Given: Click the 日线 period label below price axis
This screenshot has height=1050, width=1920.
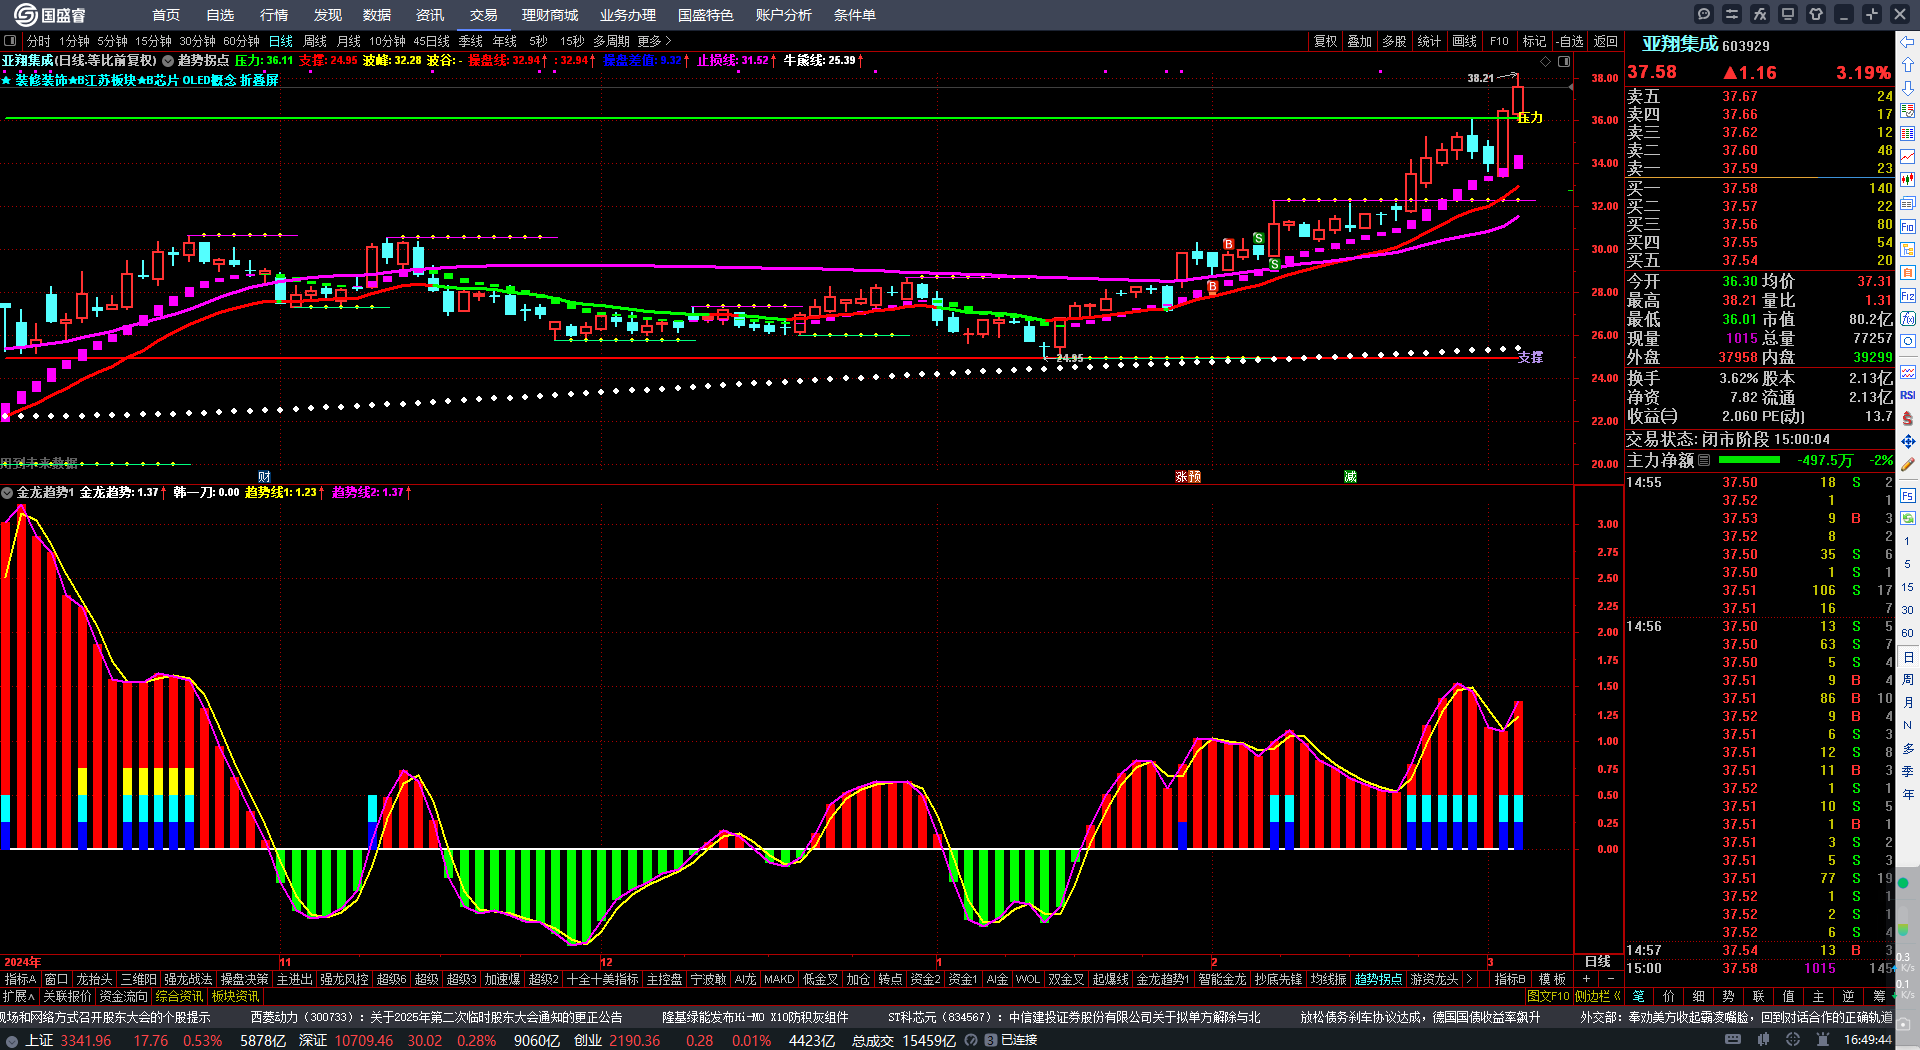Looking at the screenshot, I should (x=1598, y=961).
